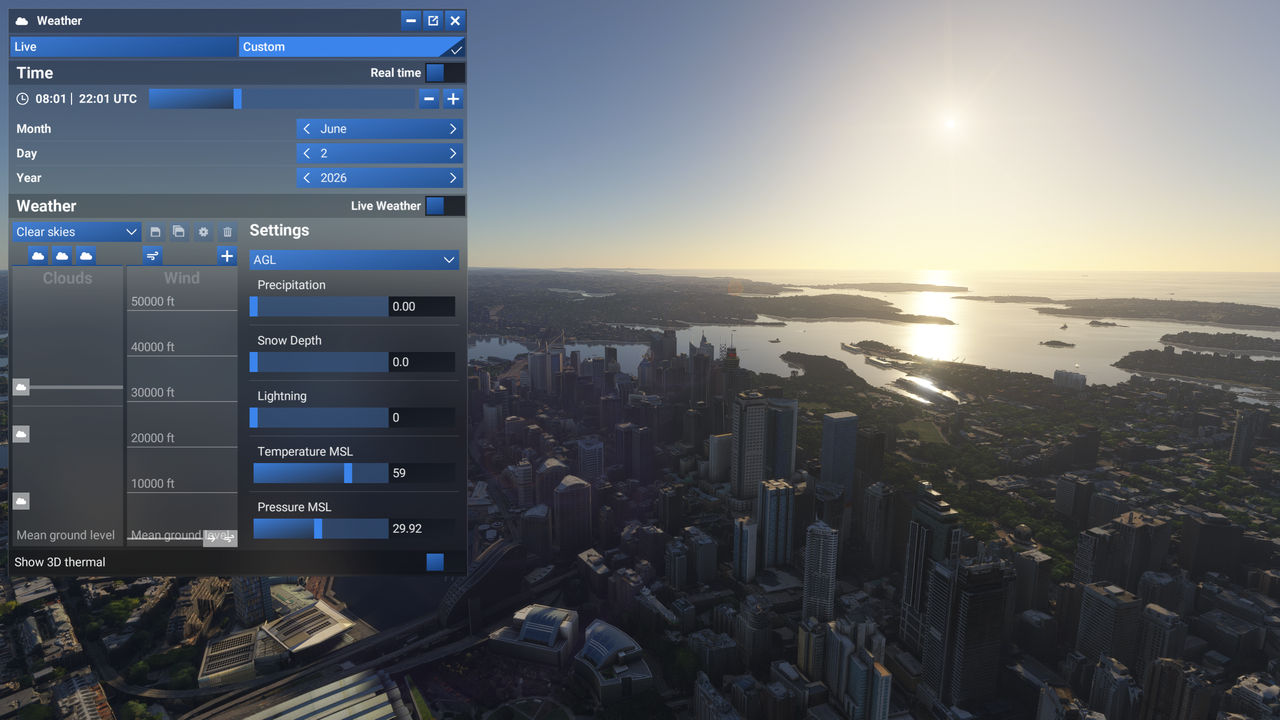Decrease time with the minus button
Screen dimensions: 1280x720
[429, 99]
